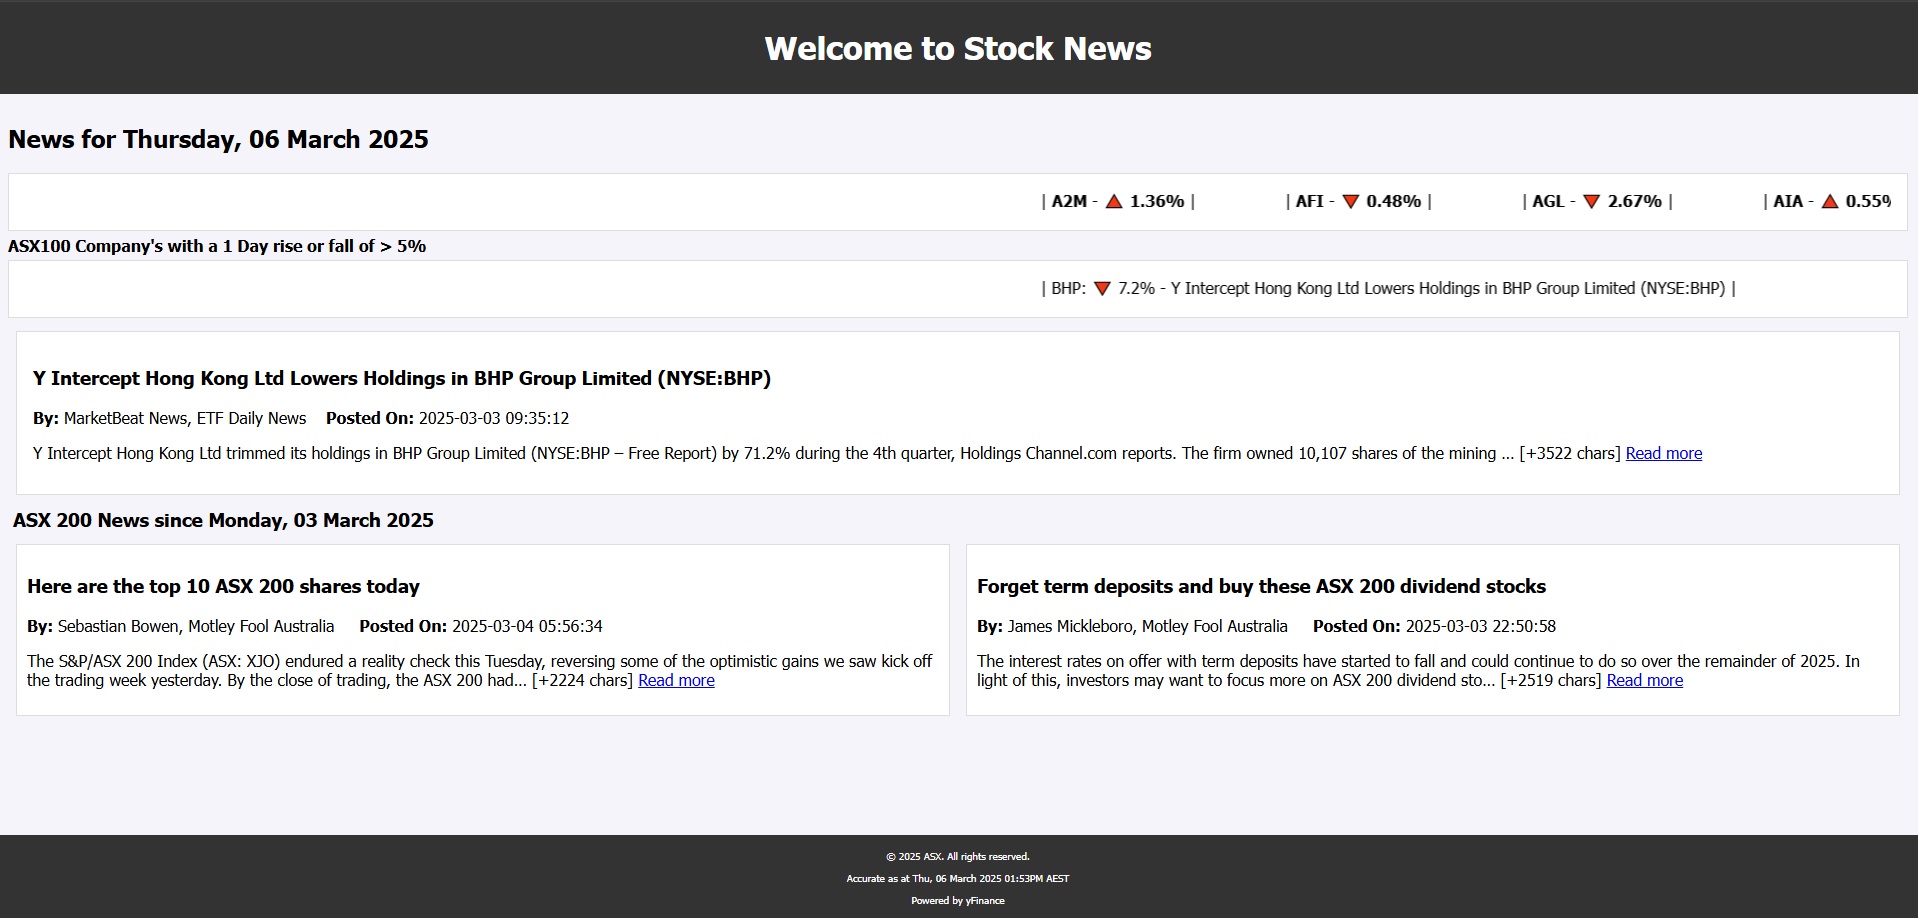Click 'Forget term deposits' article headline
The image size is (1918, 918).
pyautogui.click(x=1260, y=586)
